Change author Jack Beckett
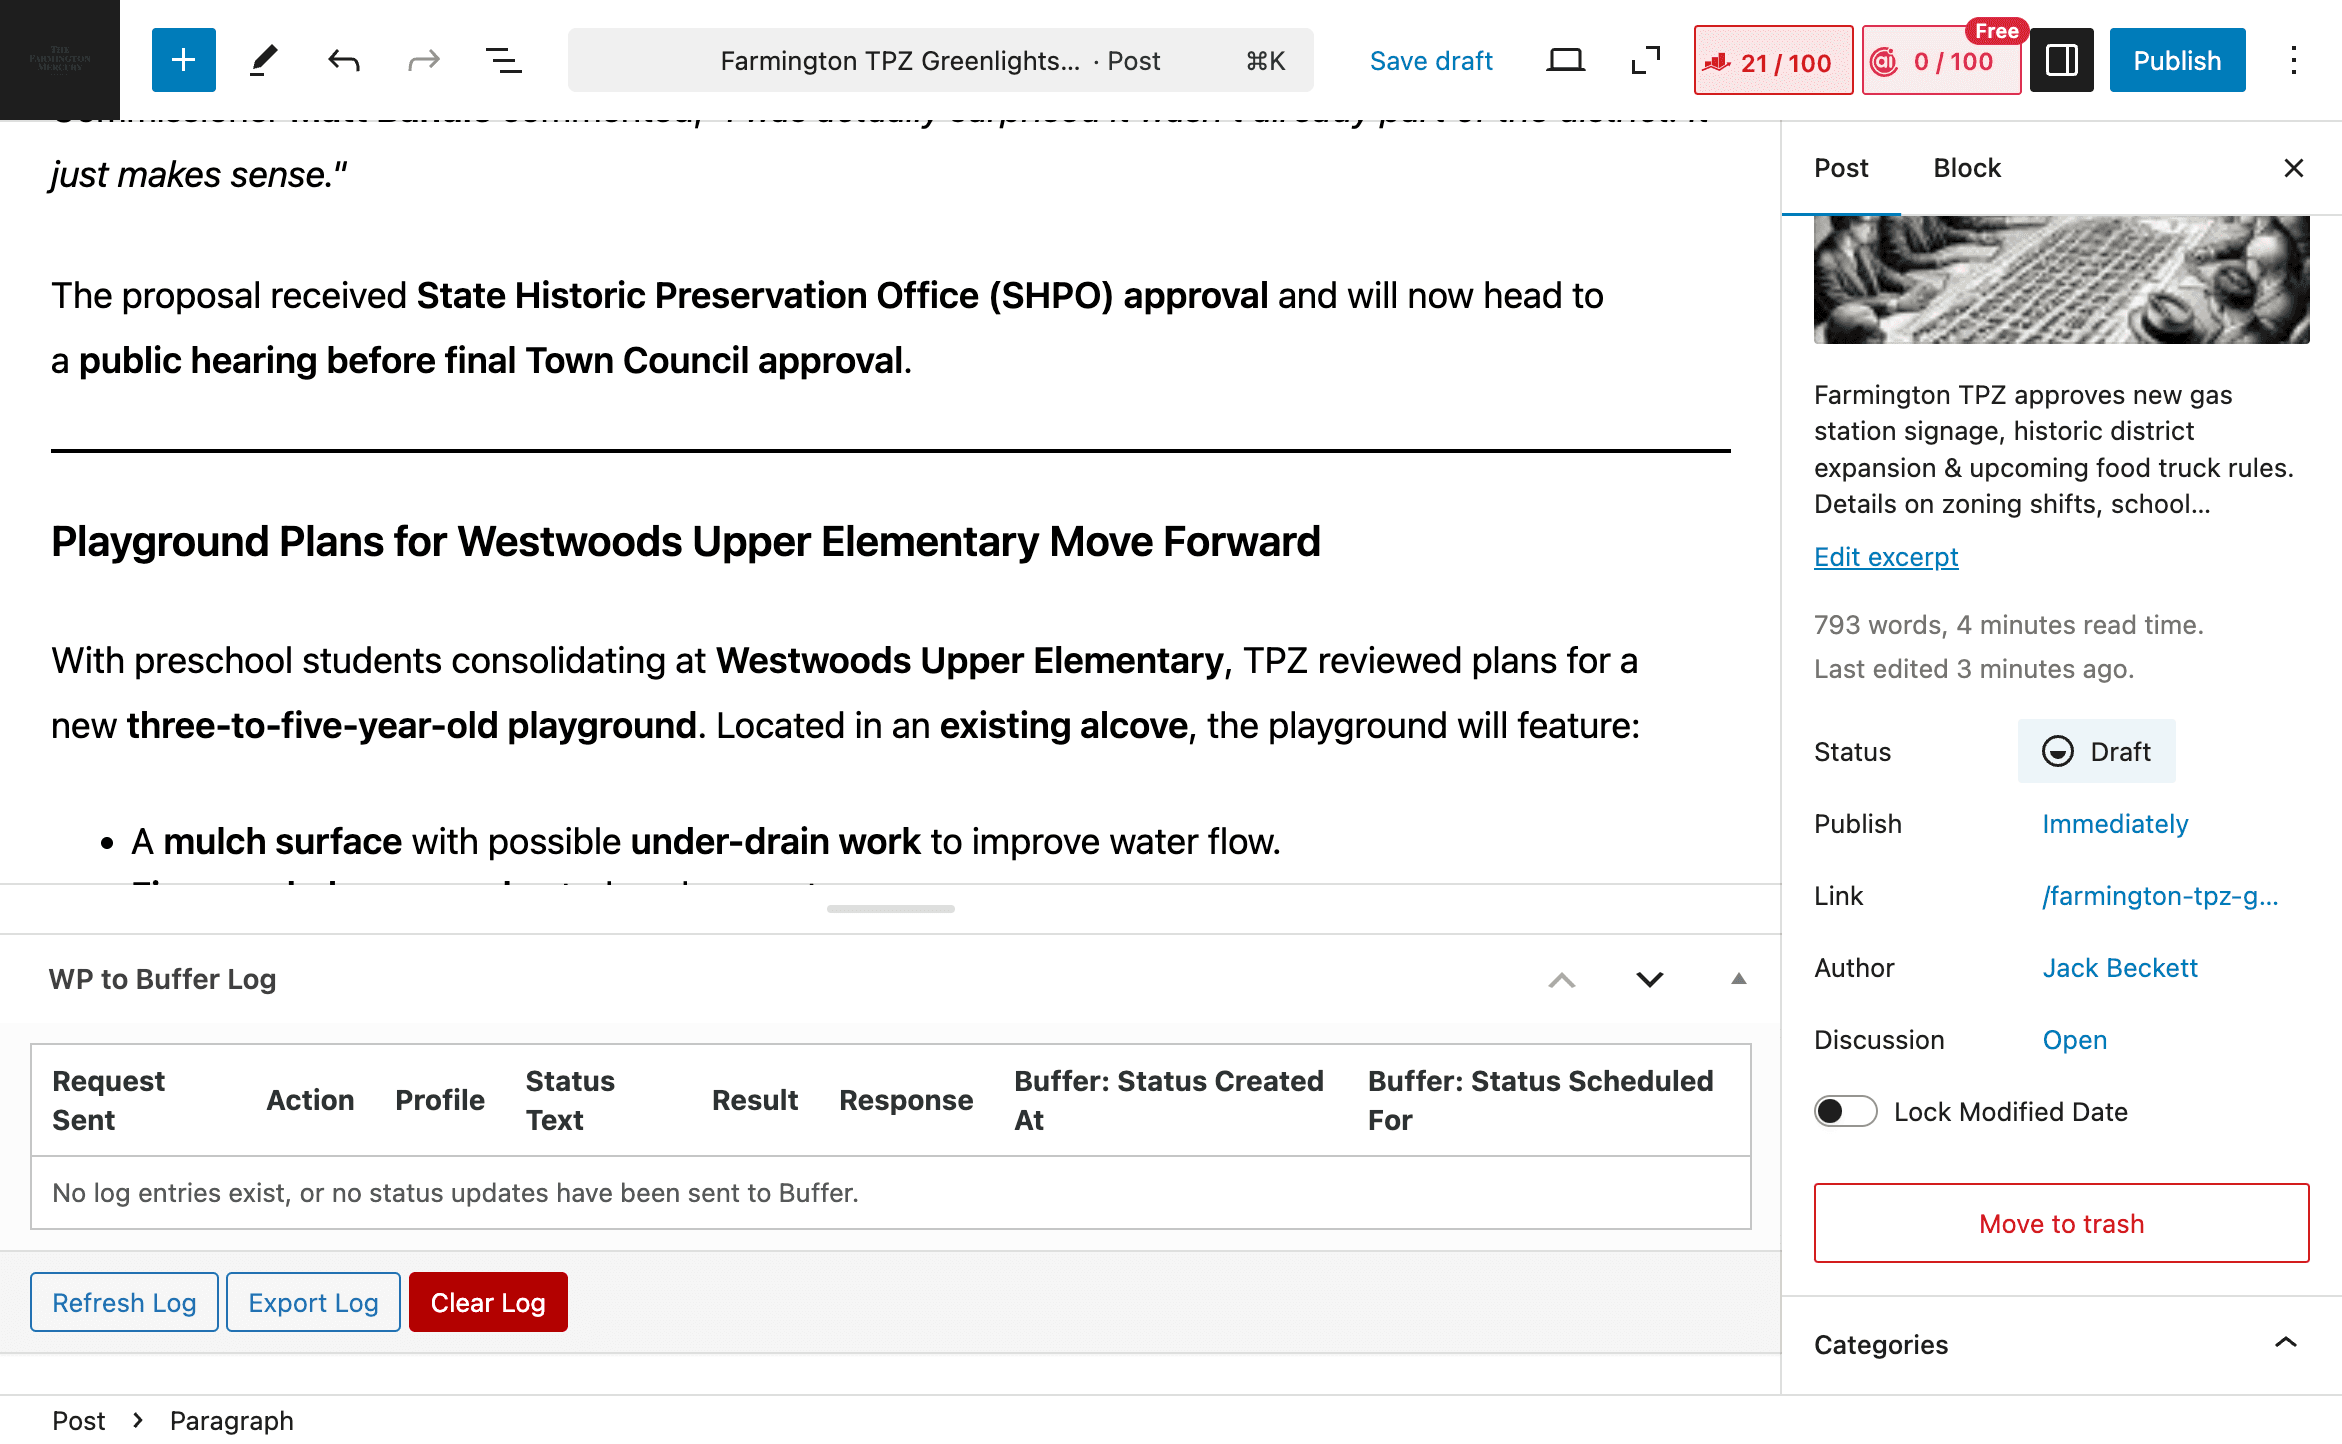Image resolution: width=2342 pixels, height=1444 pixels. (2119, 968)
